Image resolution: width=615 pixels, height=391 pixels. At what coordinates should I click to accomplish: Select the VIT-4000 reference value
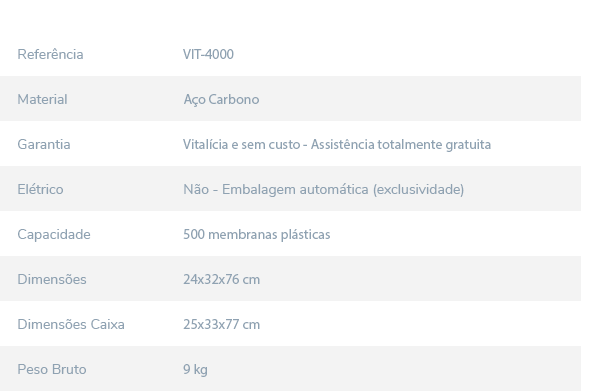coord(208,54)
